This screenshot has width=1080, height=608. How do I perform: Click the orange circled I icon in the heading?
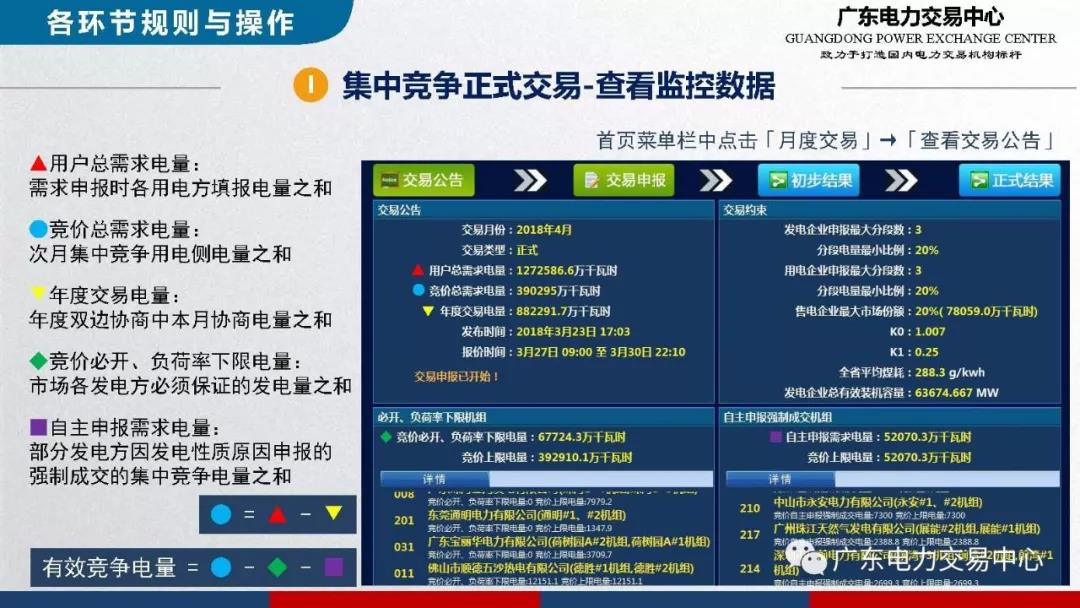(310, 86)
